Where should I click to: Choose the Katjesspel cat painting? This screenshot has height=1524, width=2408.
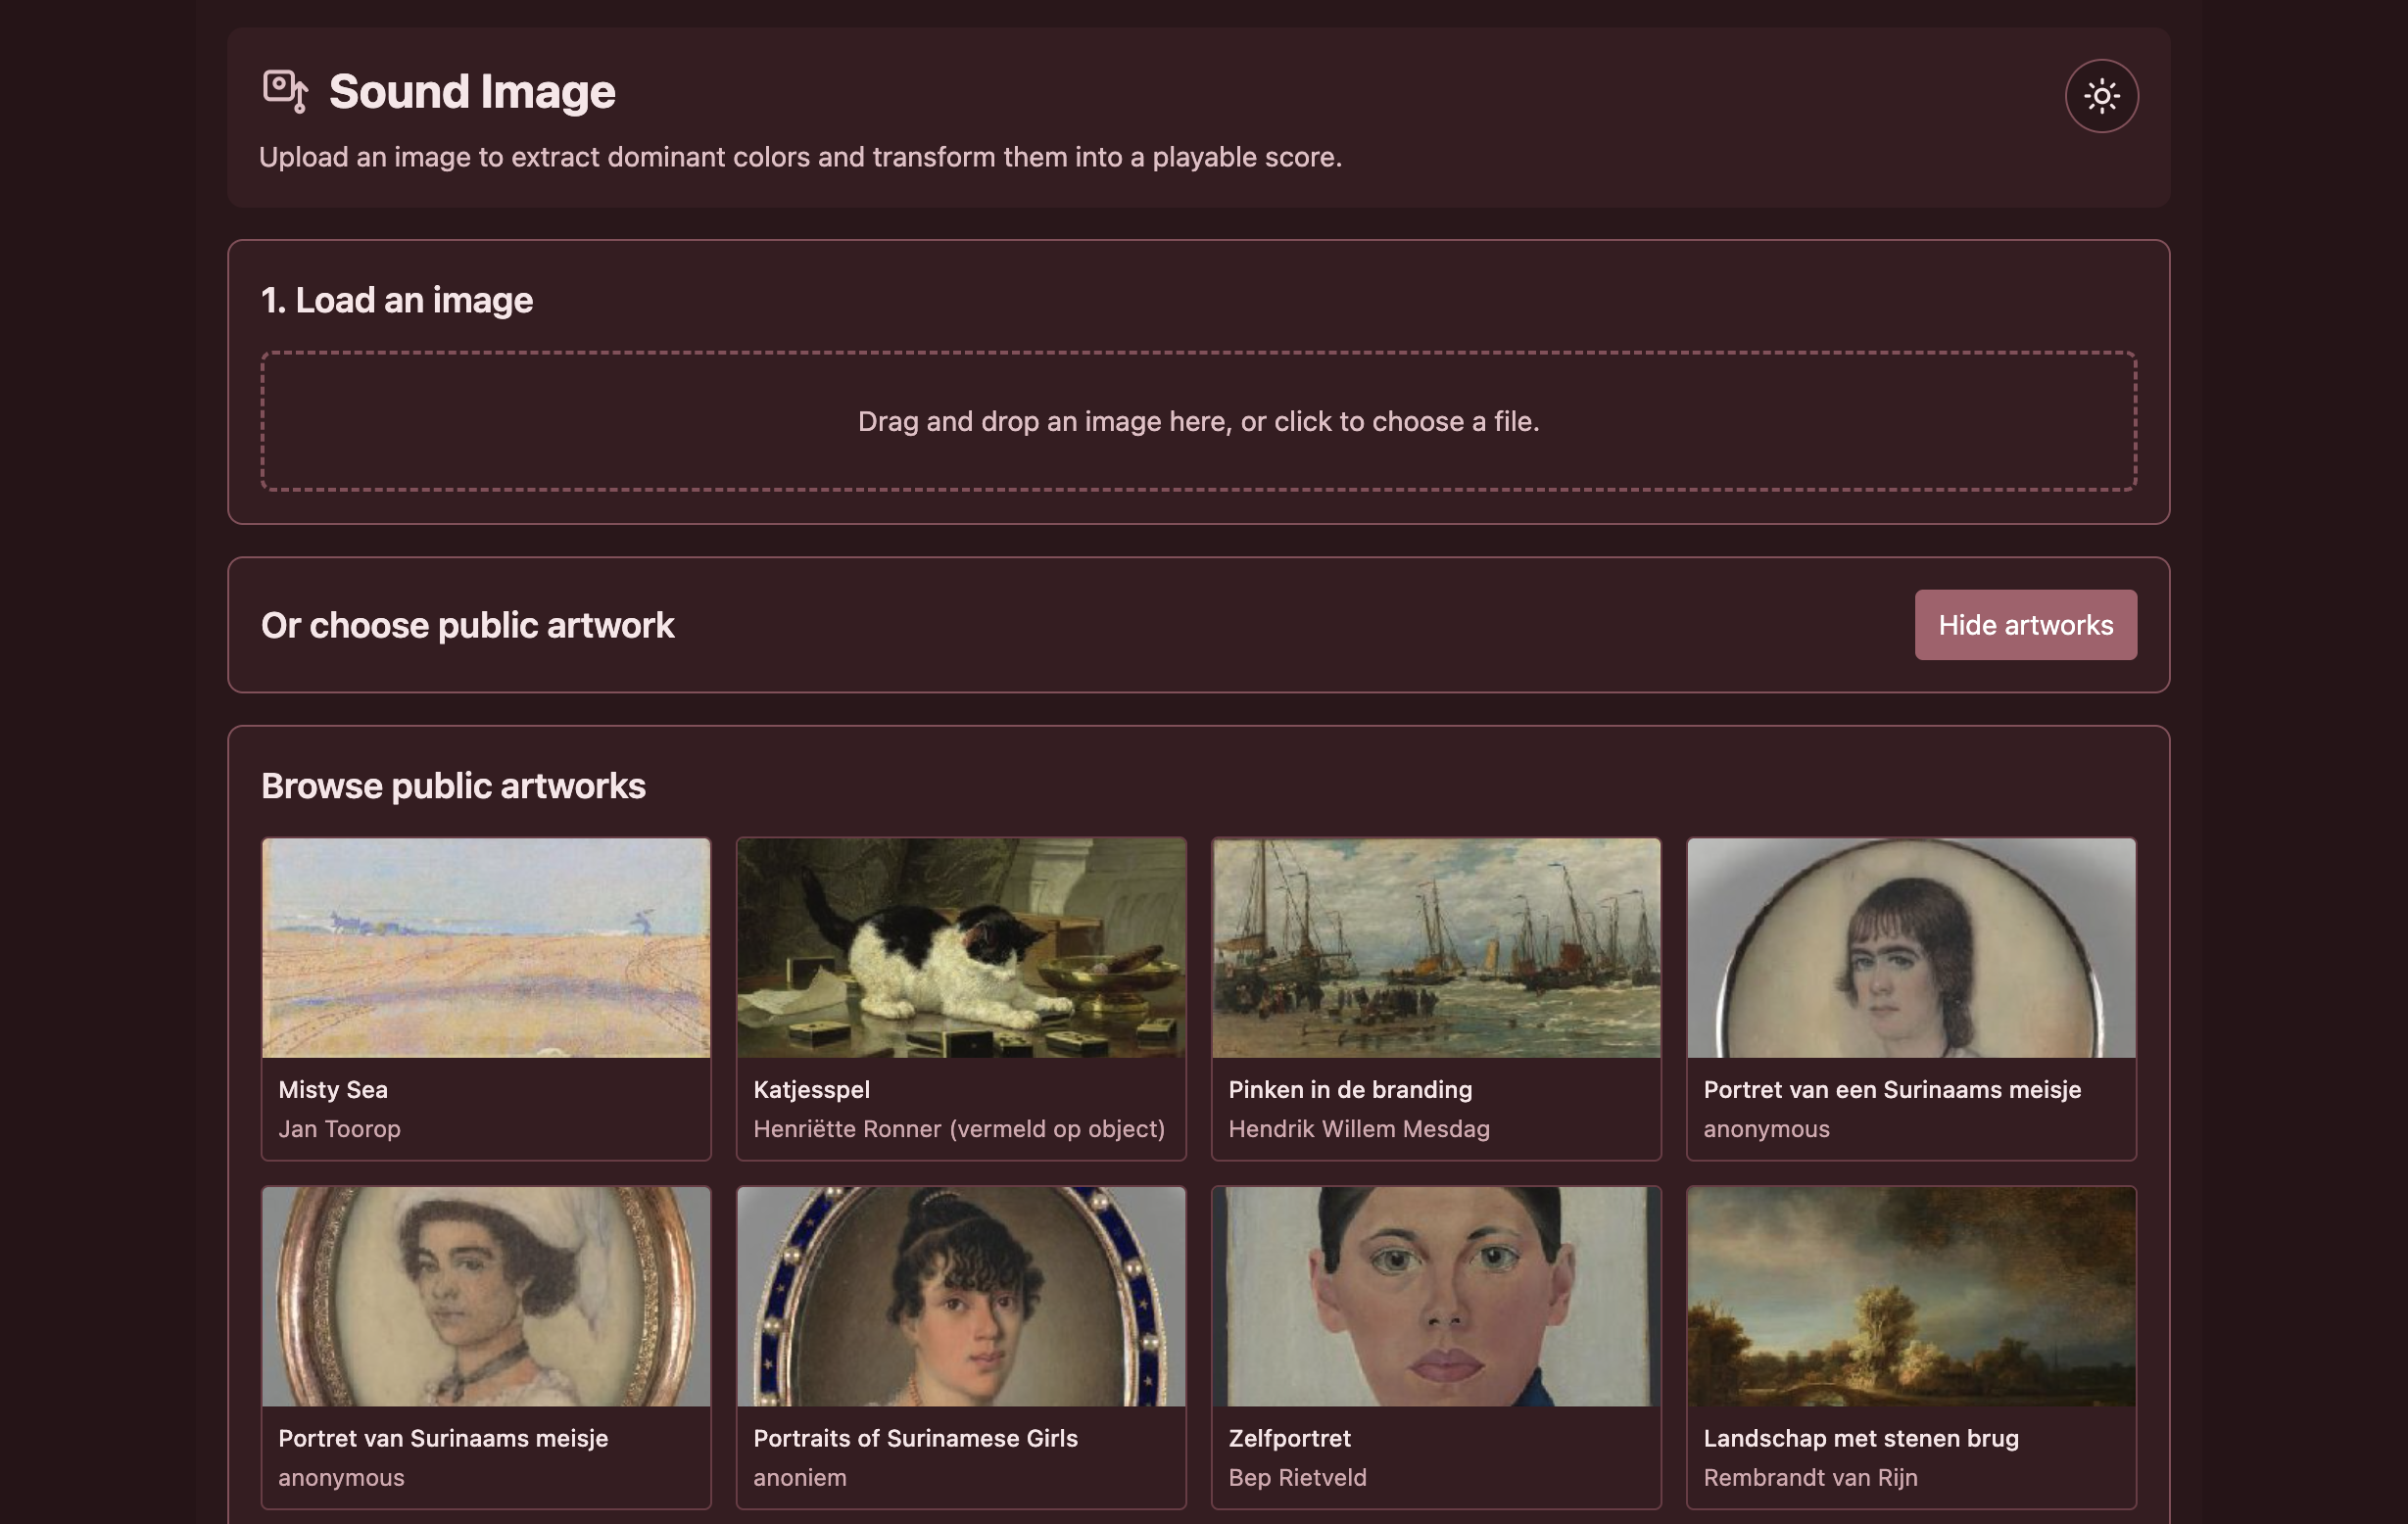(x=960, y=946)
